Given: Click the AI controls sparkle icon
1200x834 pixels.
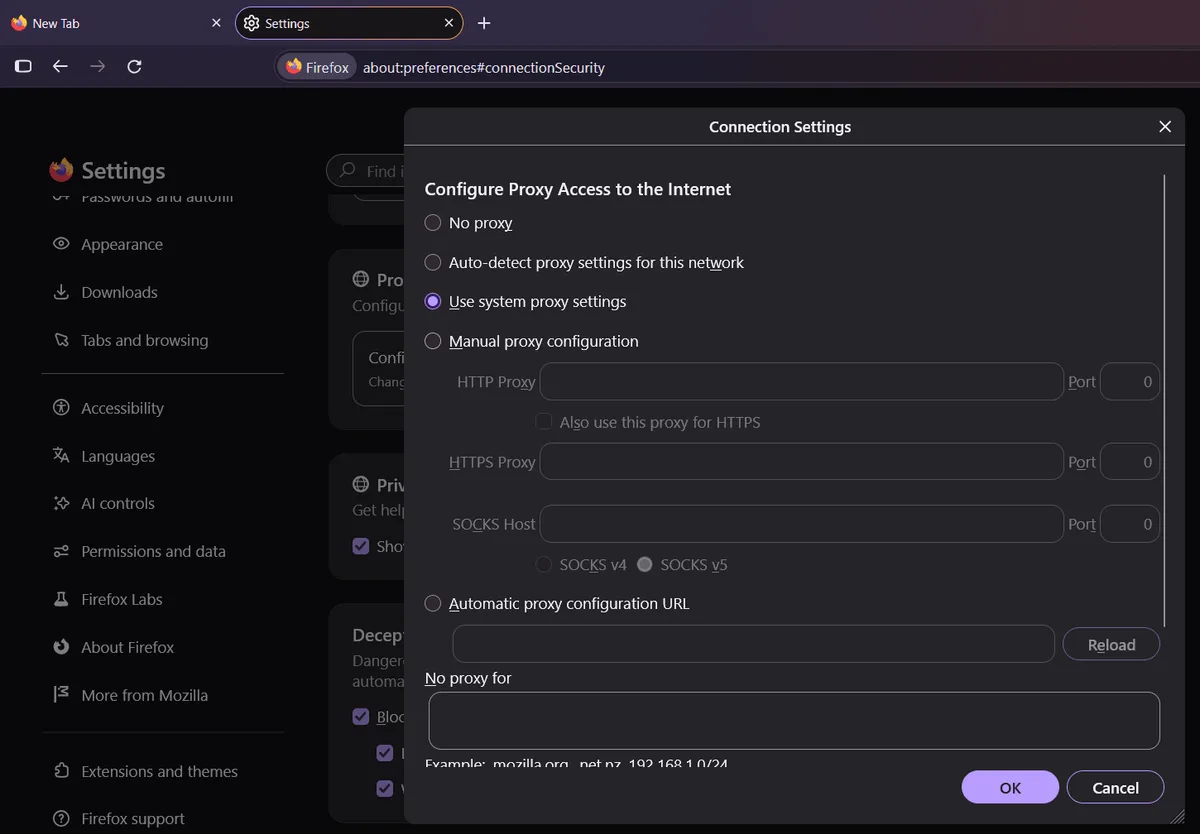Looking at the screenshot, I should [x=61, y=503].
